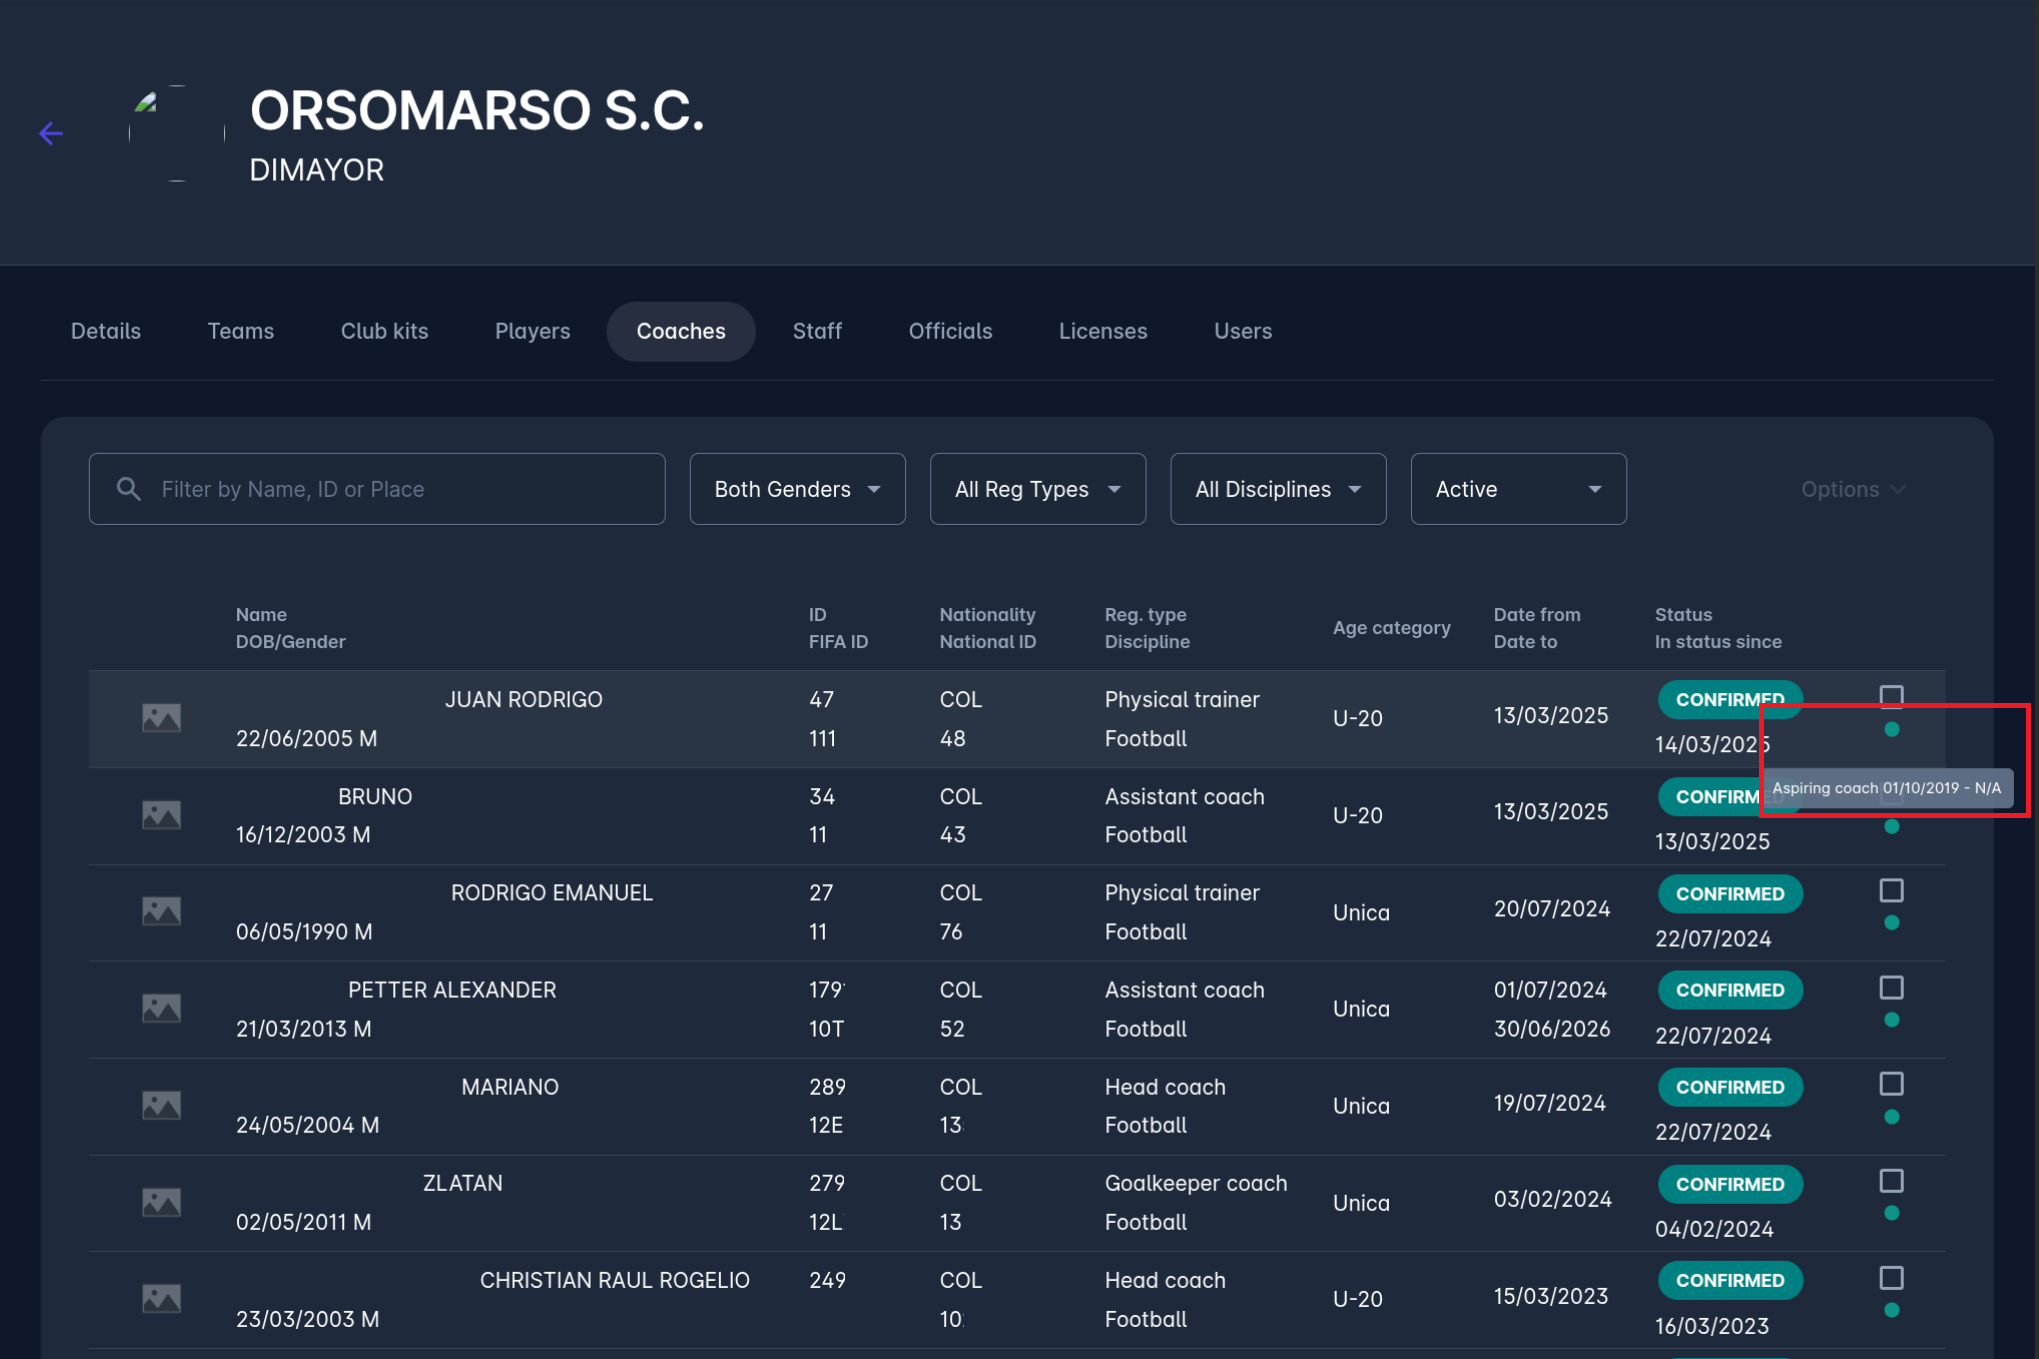Select Petter Alexander's row checkbox
2039x1359 pixels.
pos(1891,988)
